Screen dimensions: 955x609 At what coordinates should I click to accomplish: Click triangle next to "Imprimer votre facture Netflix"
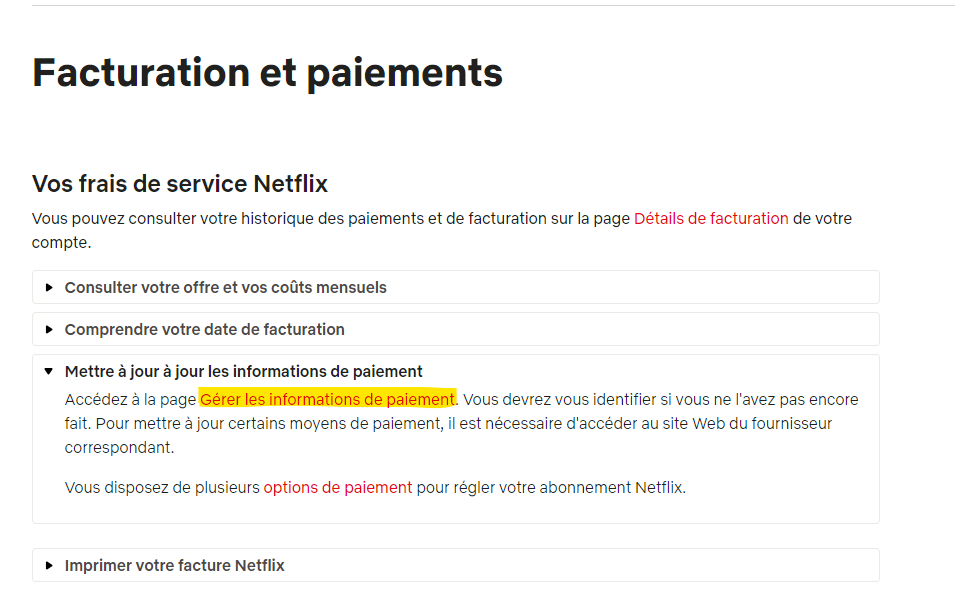pyautogui.click(x=49, y=566)
